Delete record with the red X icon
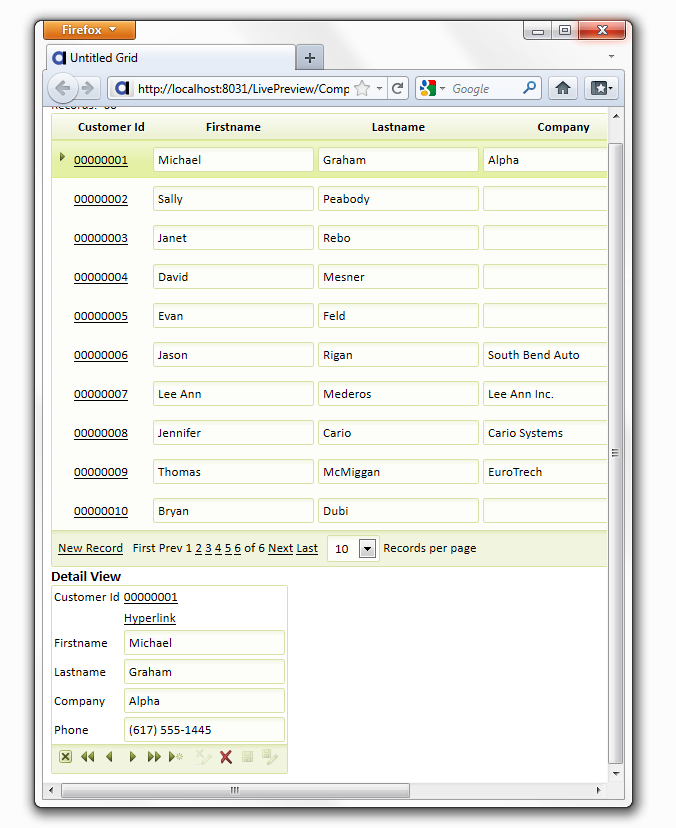Viewport: 676px width, 828px height. [226, 757]
